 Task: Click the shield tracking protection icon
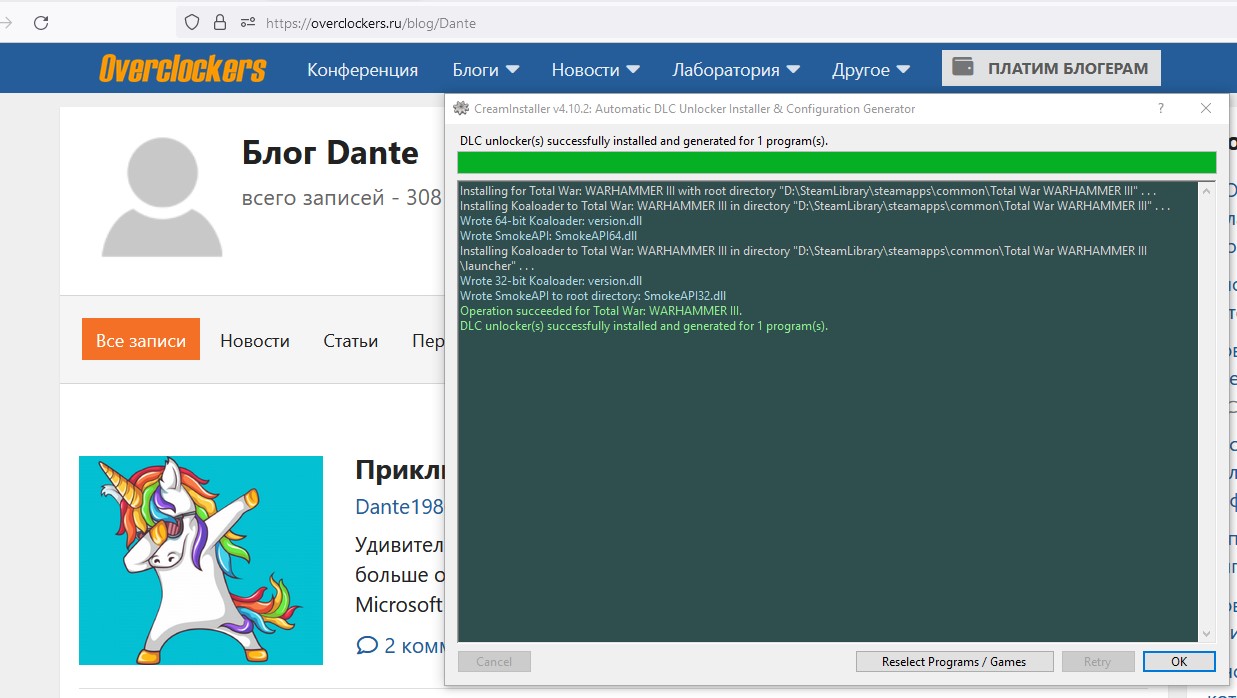[192, 22]
